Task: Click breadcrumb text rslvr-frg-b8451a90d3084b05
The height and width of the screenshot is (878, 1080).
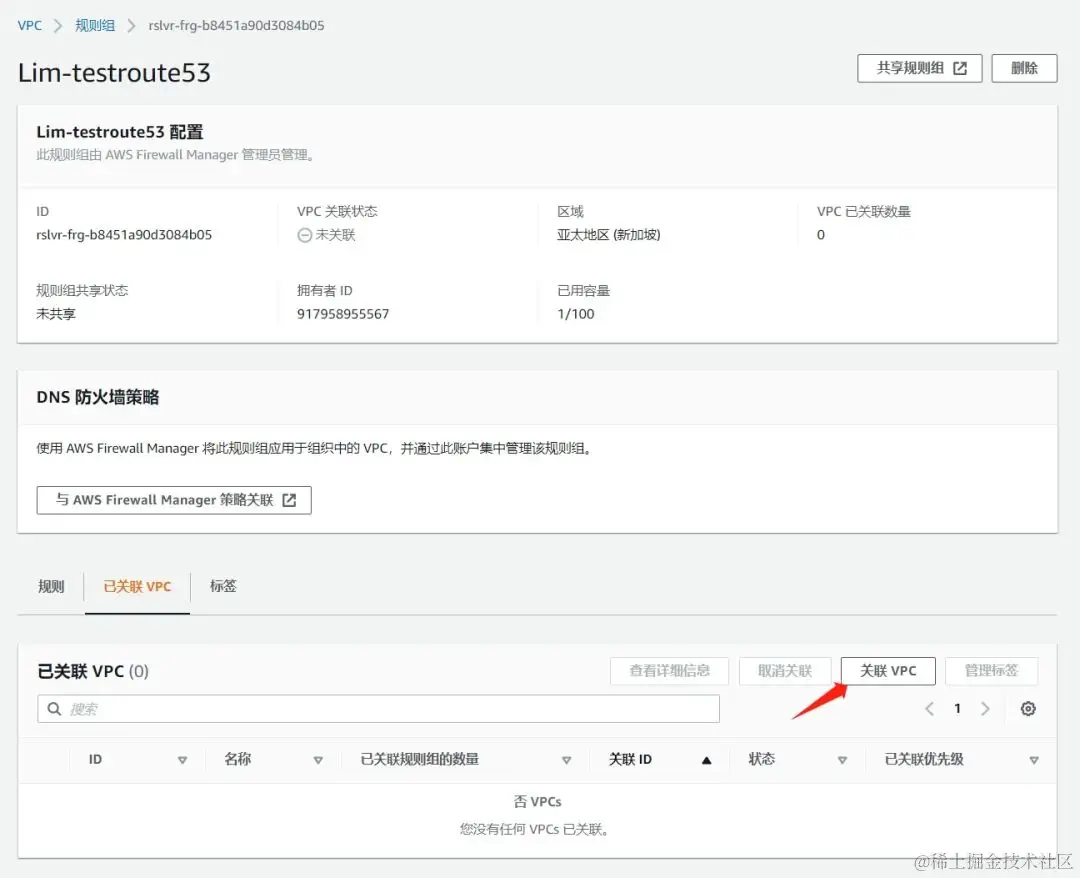Action: click(x=236, y=25)
